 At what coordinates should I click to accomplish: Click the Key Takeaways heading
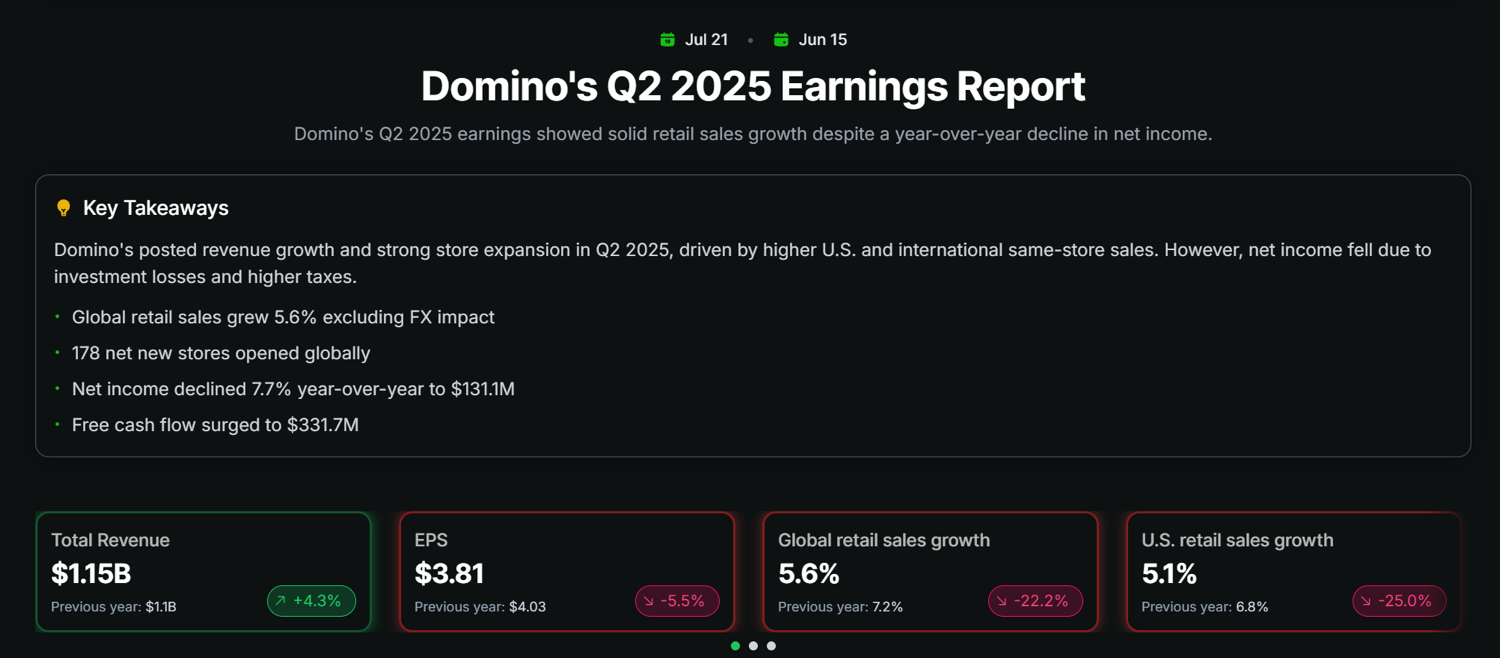pos(156,208)
